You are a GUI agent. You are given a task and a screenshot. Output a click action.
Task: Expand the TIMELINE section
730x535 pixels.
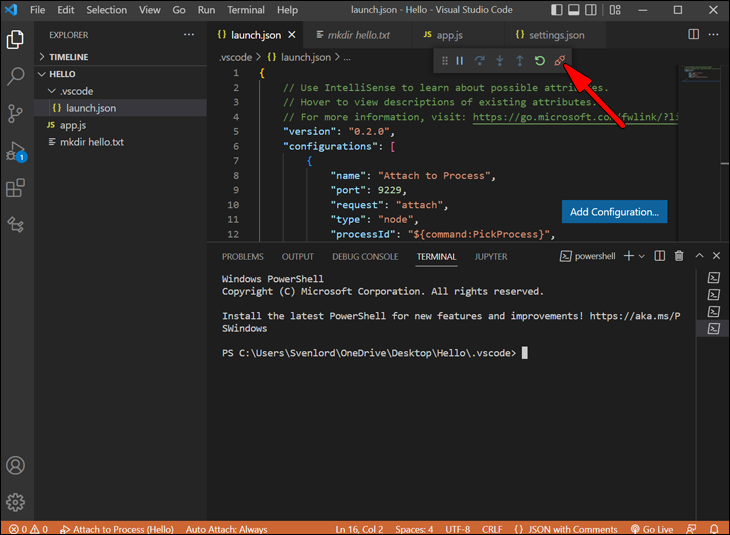pos(68,57)
